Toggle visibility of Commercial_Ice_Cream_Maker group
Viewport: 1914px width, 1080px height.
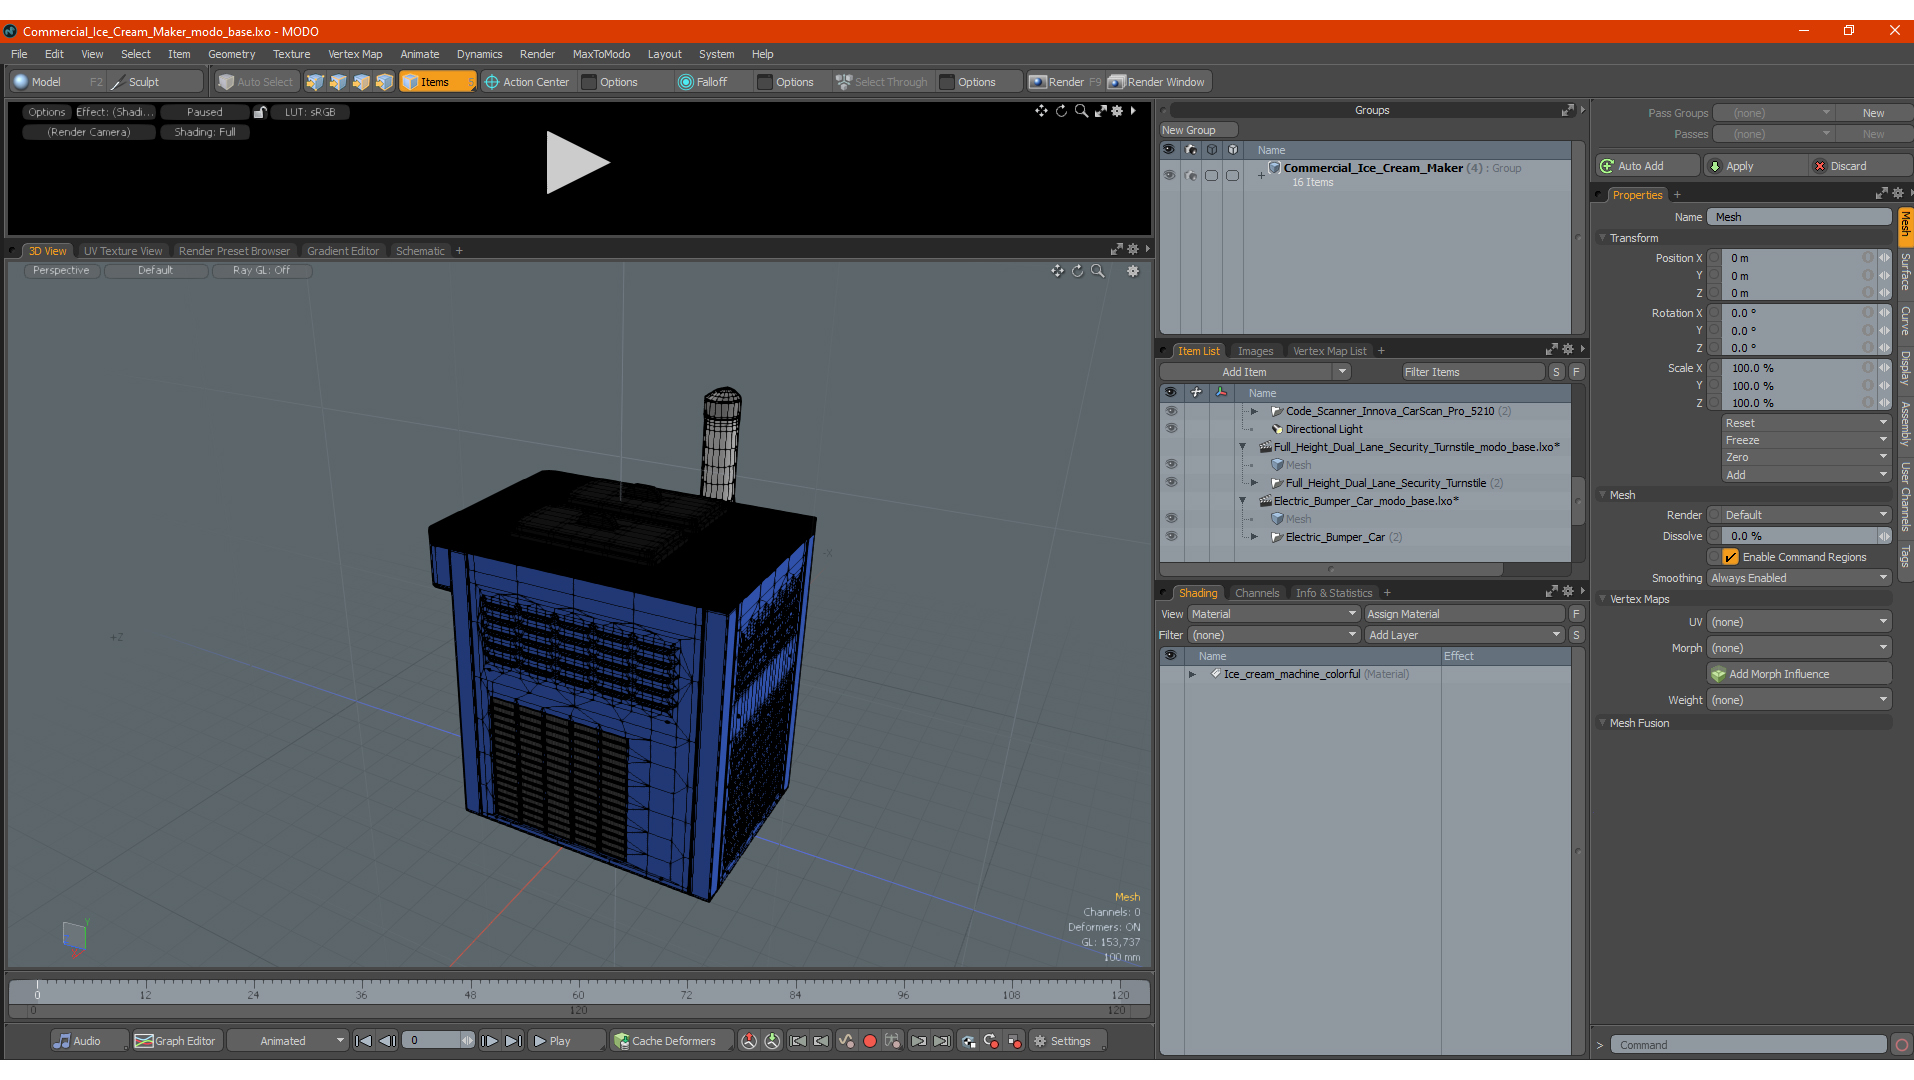point(1168,175)
